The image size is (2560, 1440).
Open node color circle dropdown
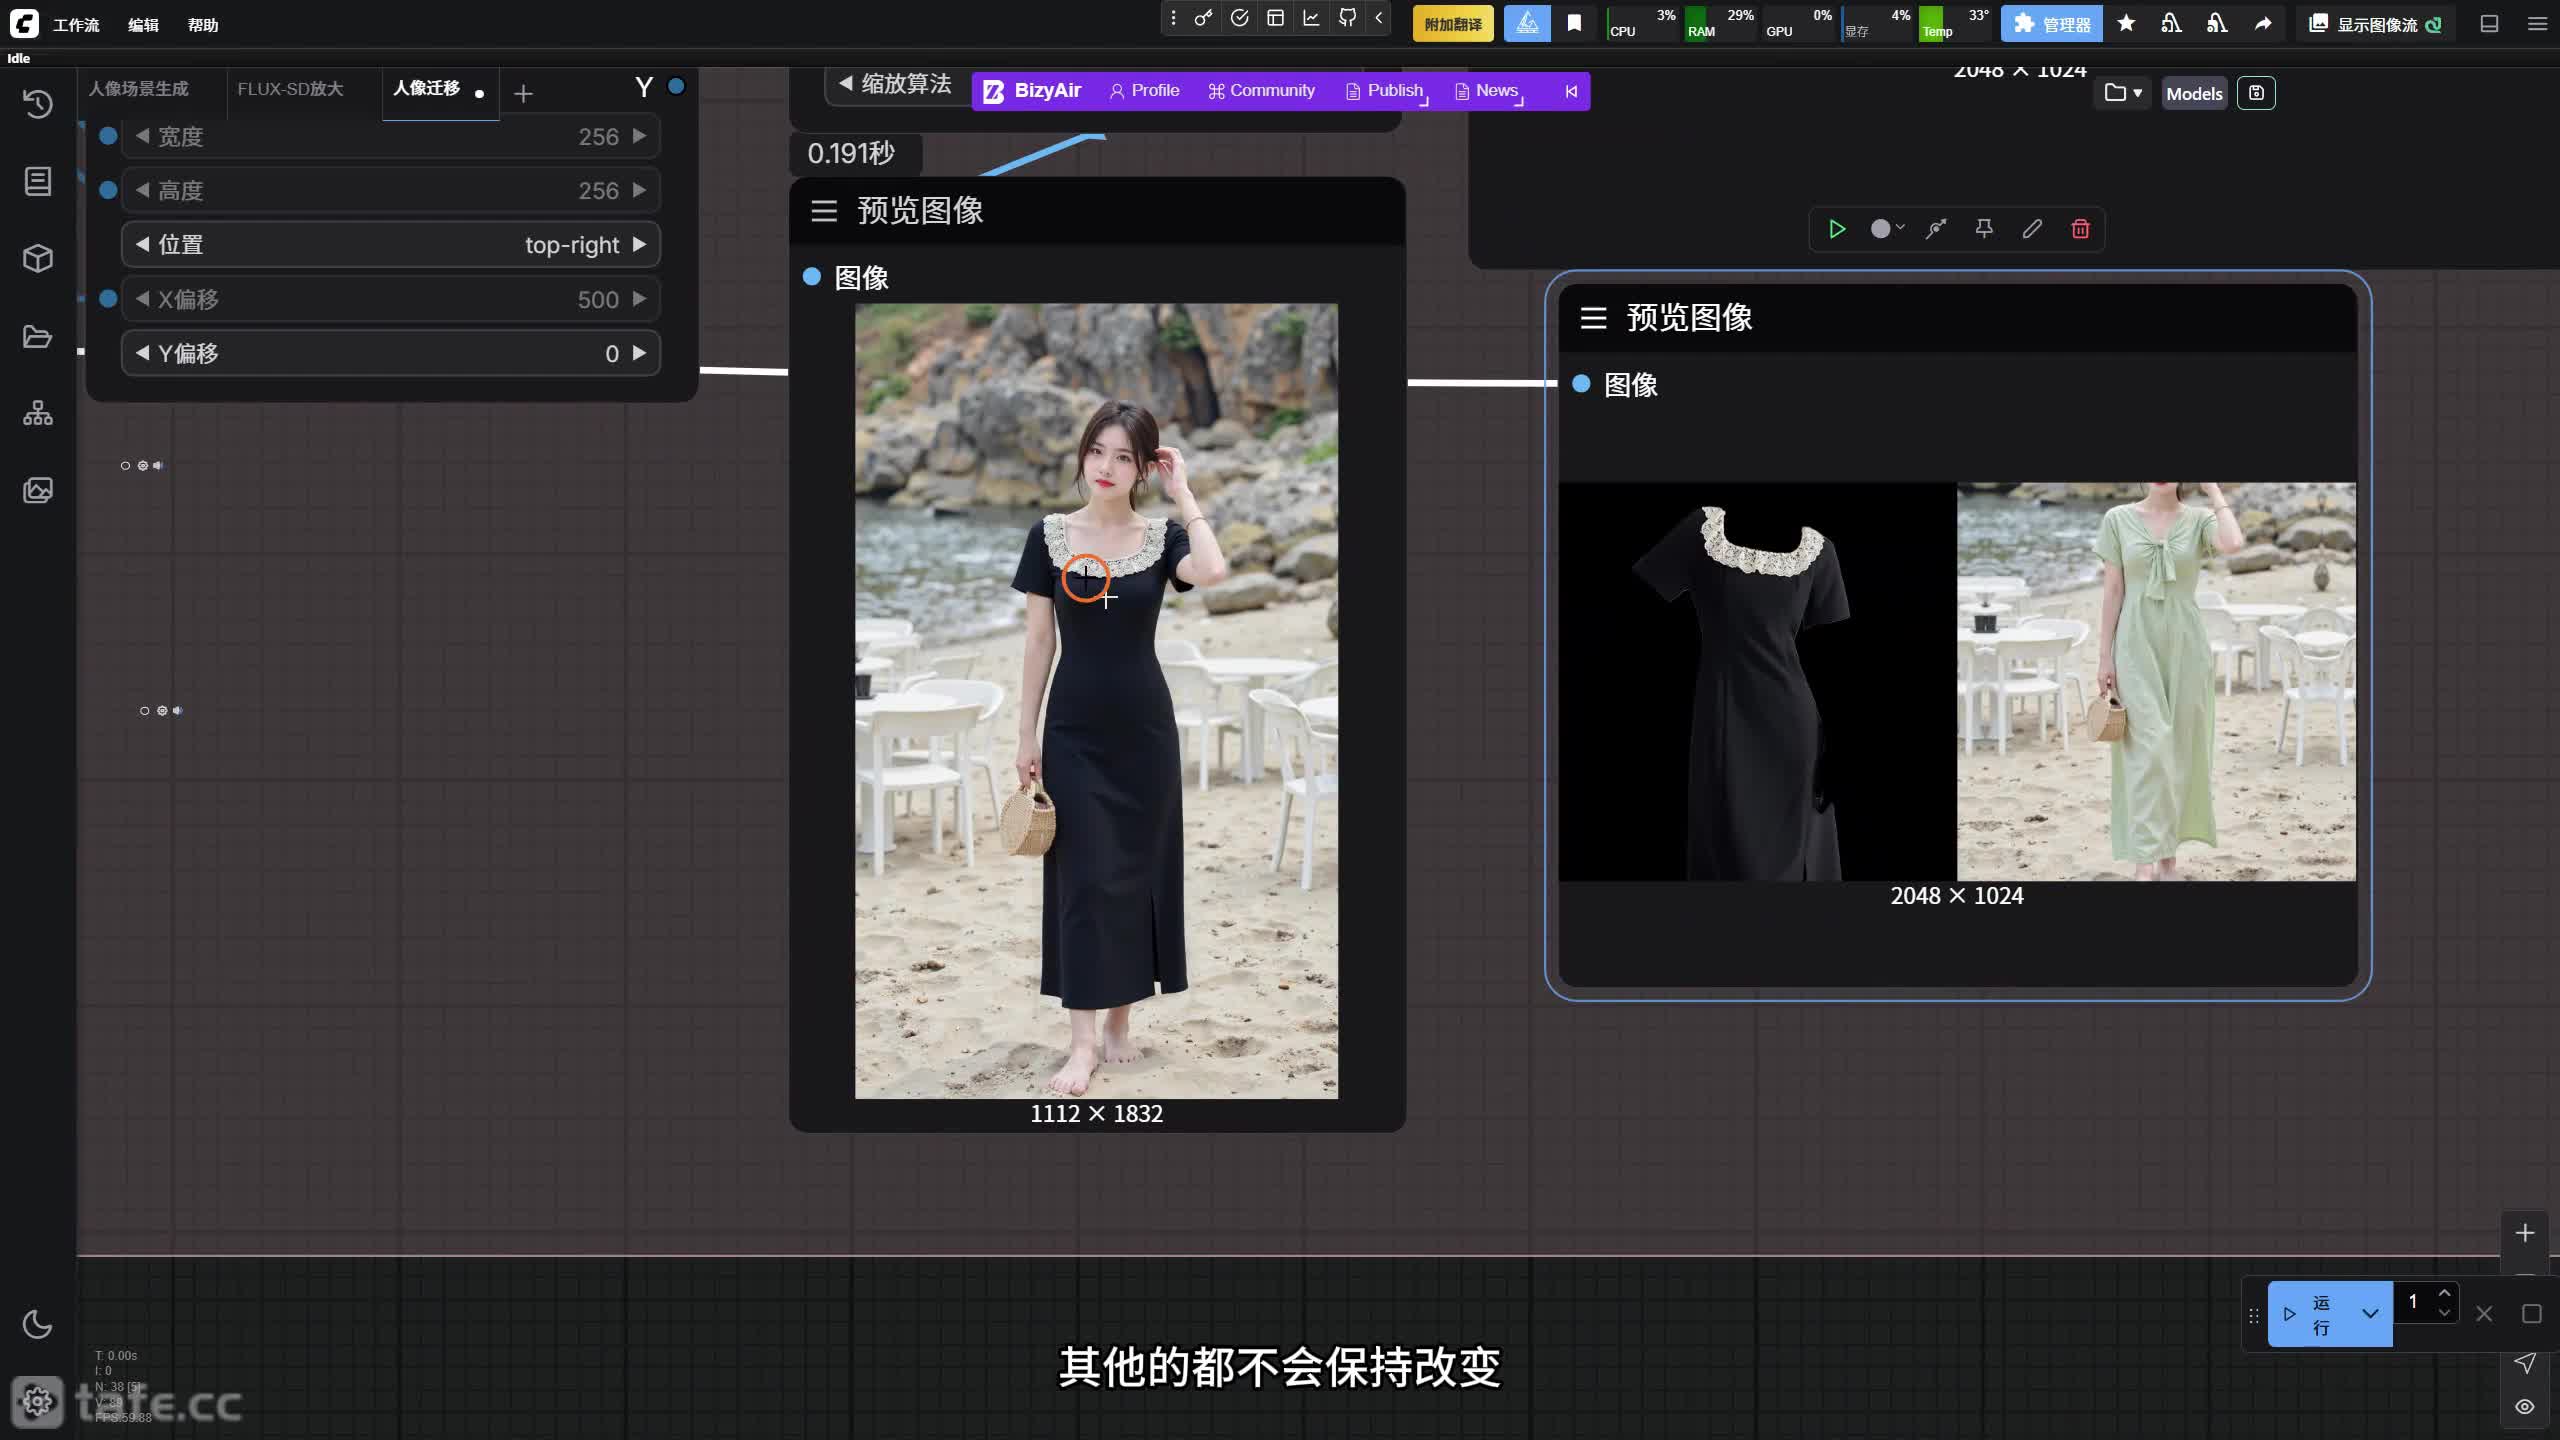(1887, 229)
